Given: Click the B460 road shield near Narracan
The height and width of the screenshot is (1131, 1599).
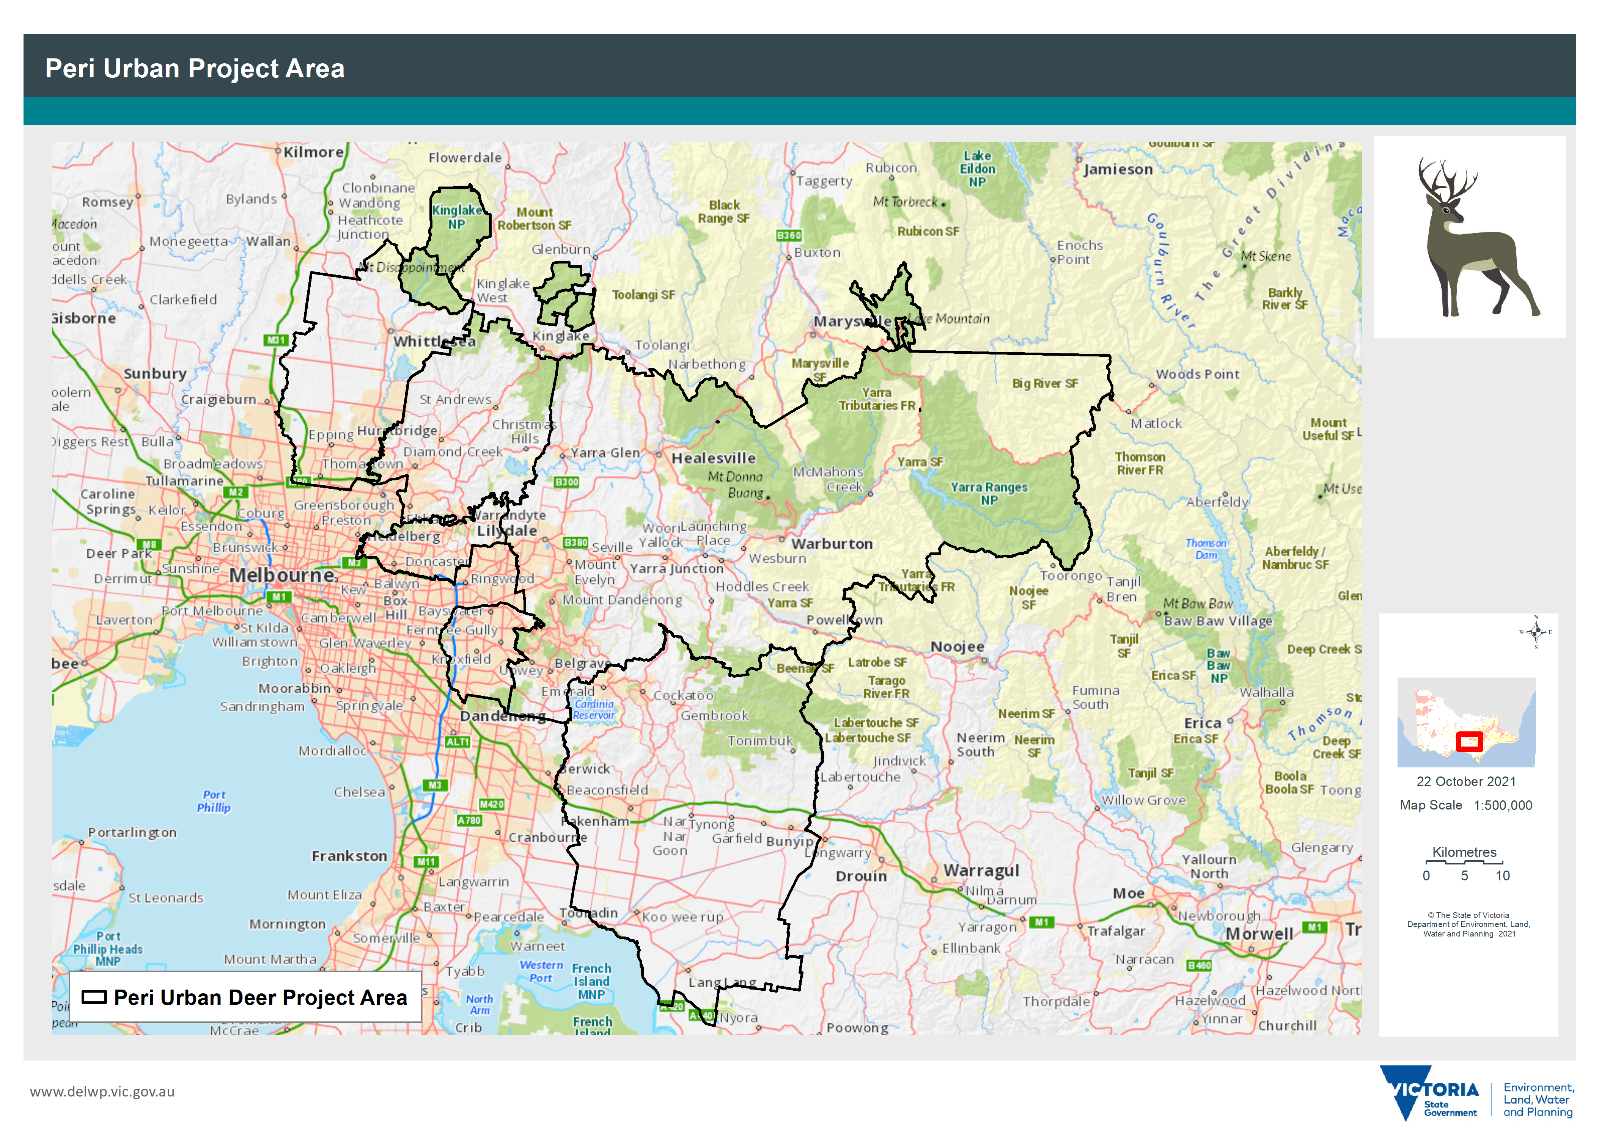Looking at the screenshot, I should pos(1199,965).
